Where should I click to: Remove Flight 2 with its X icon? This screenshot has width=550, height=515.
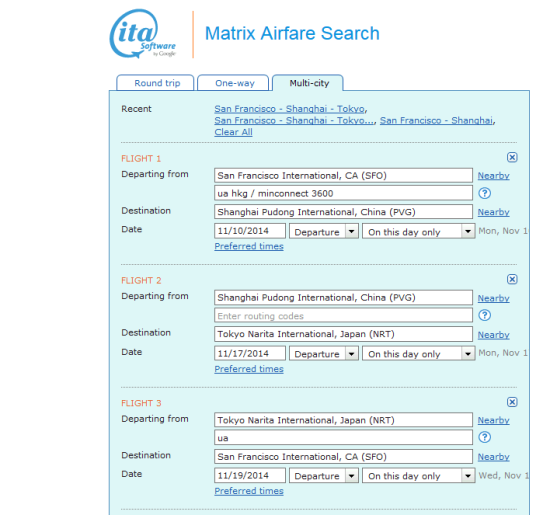pyautogui.click(x=512, y=279)
